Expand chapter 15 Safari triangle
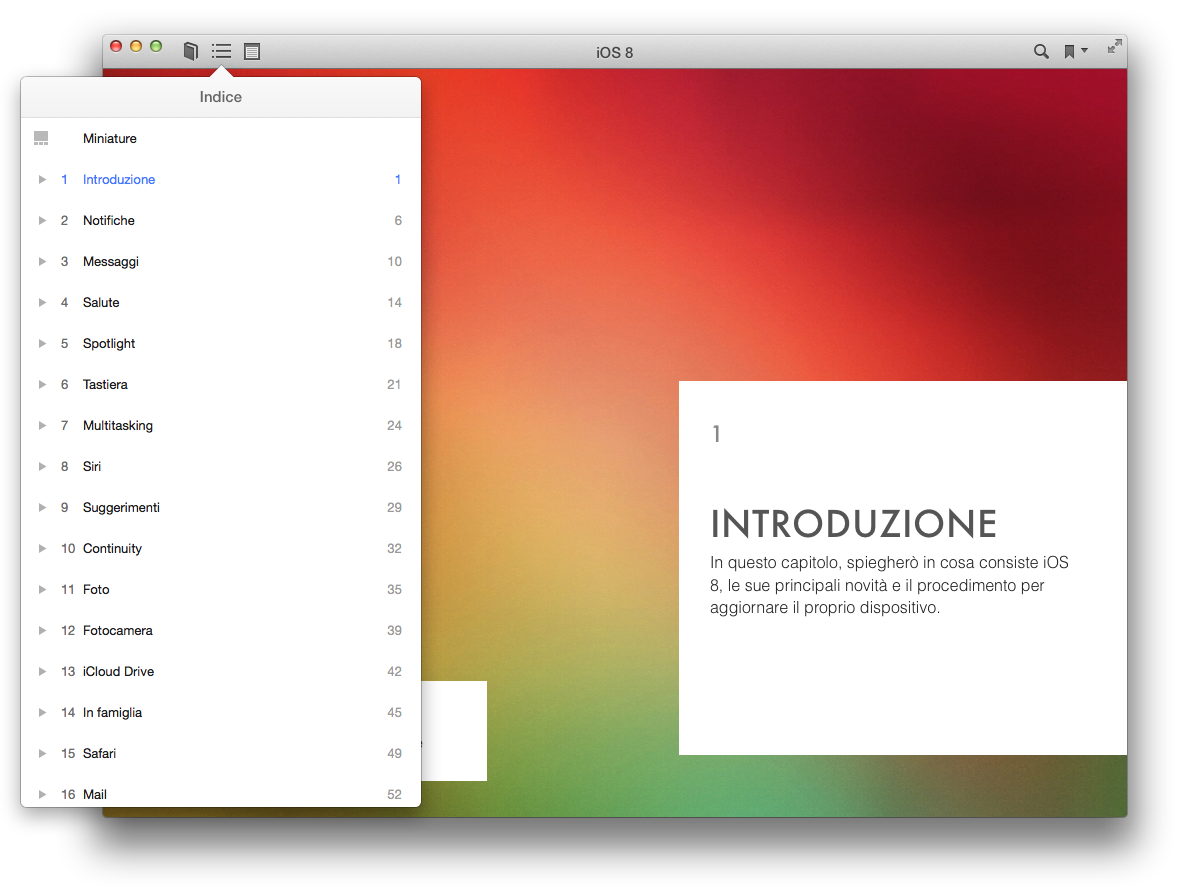The image size is (1184, 896). pos(42,753)
